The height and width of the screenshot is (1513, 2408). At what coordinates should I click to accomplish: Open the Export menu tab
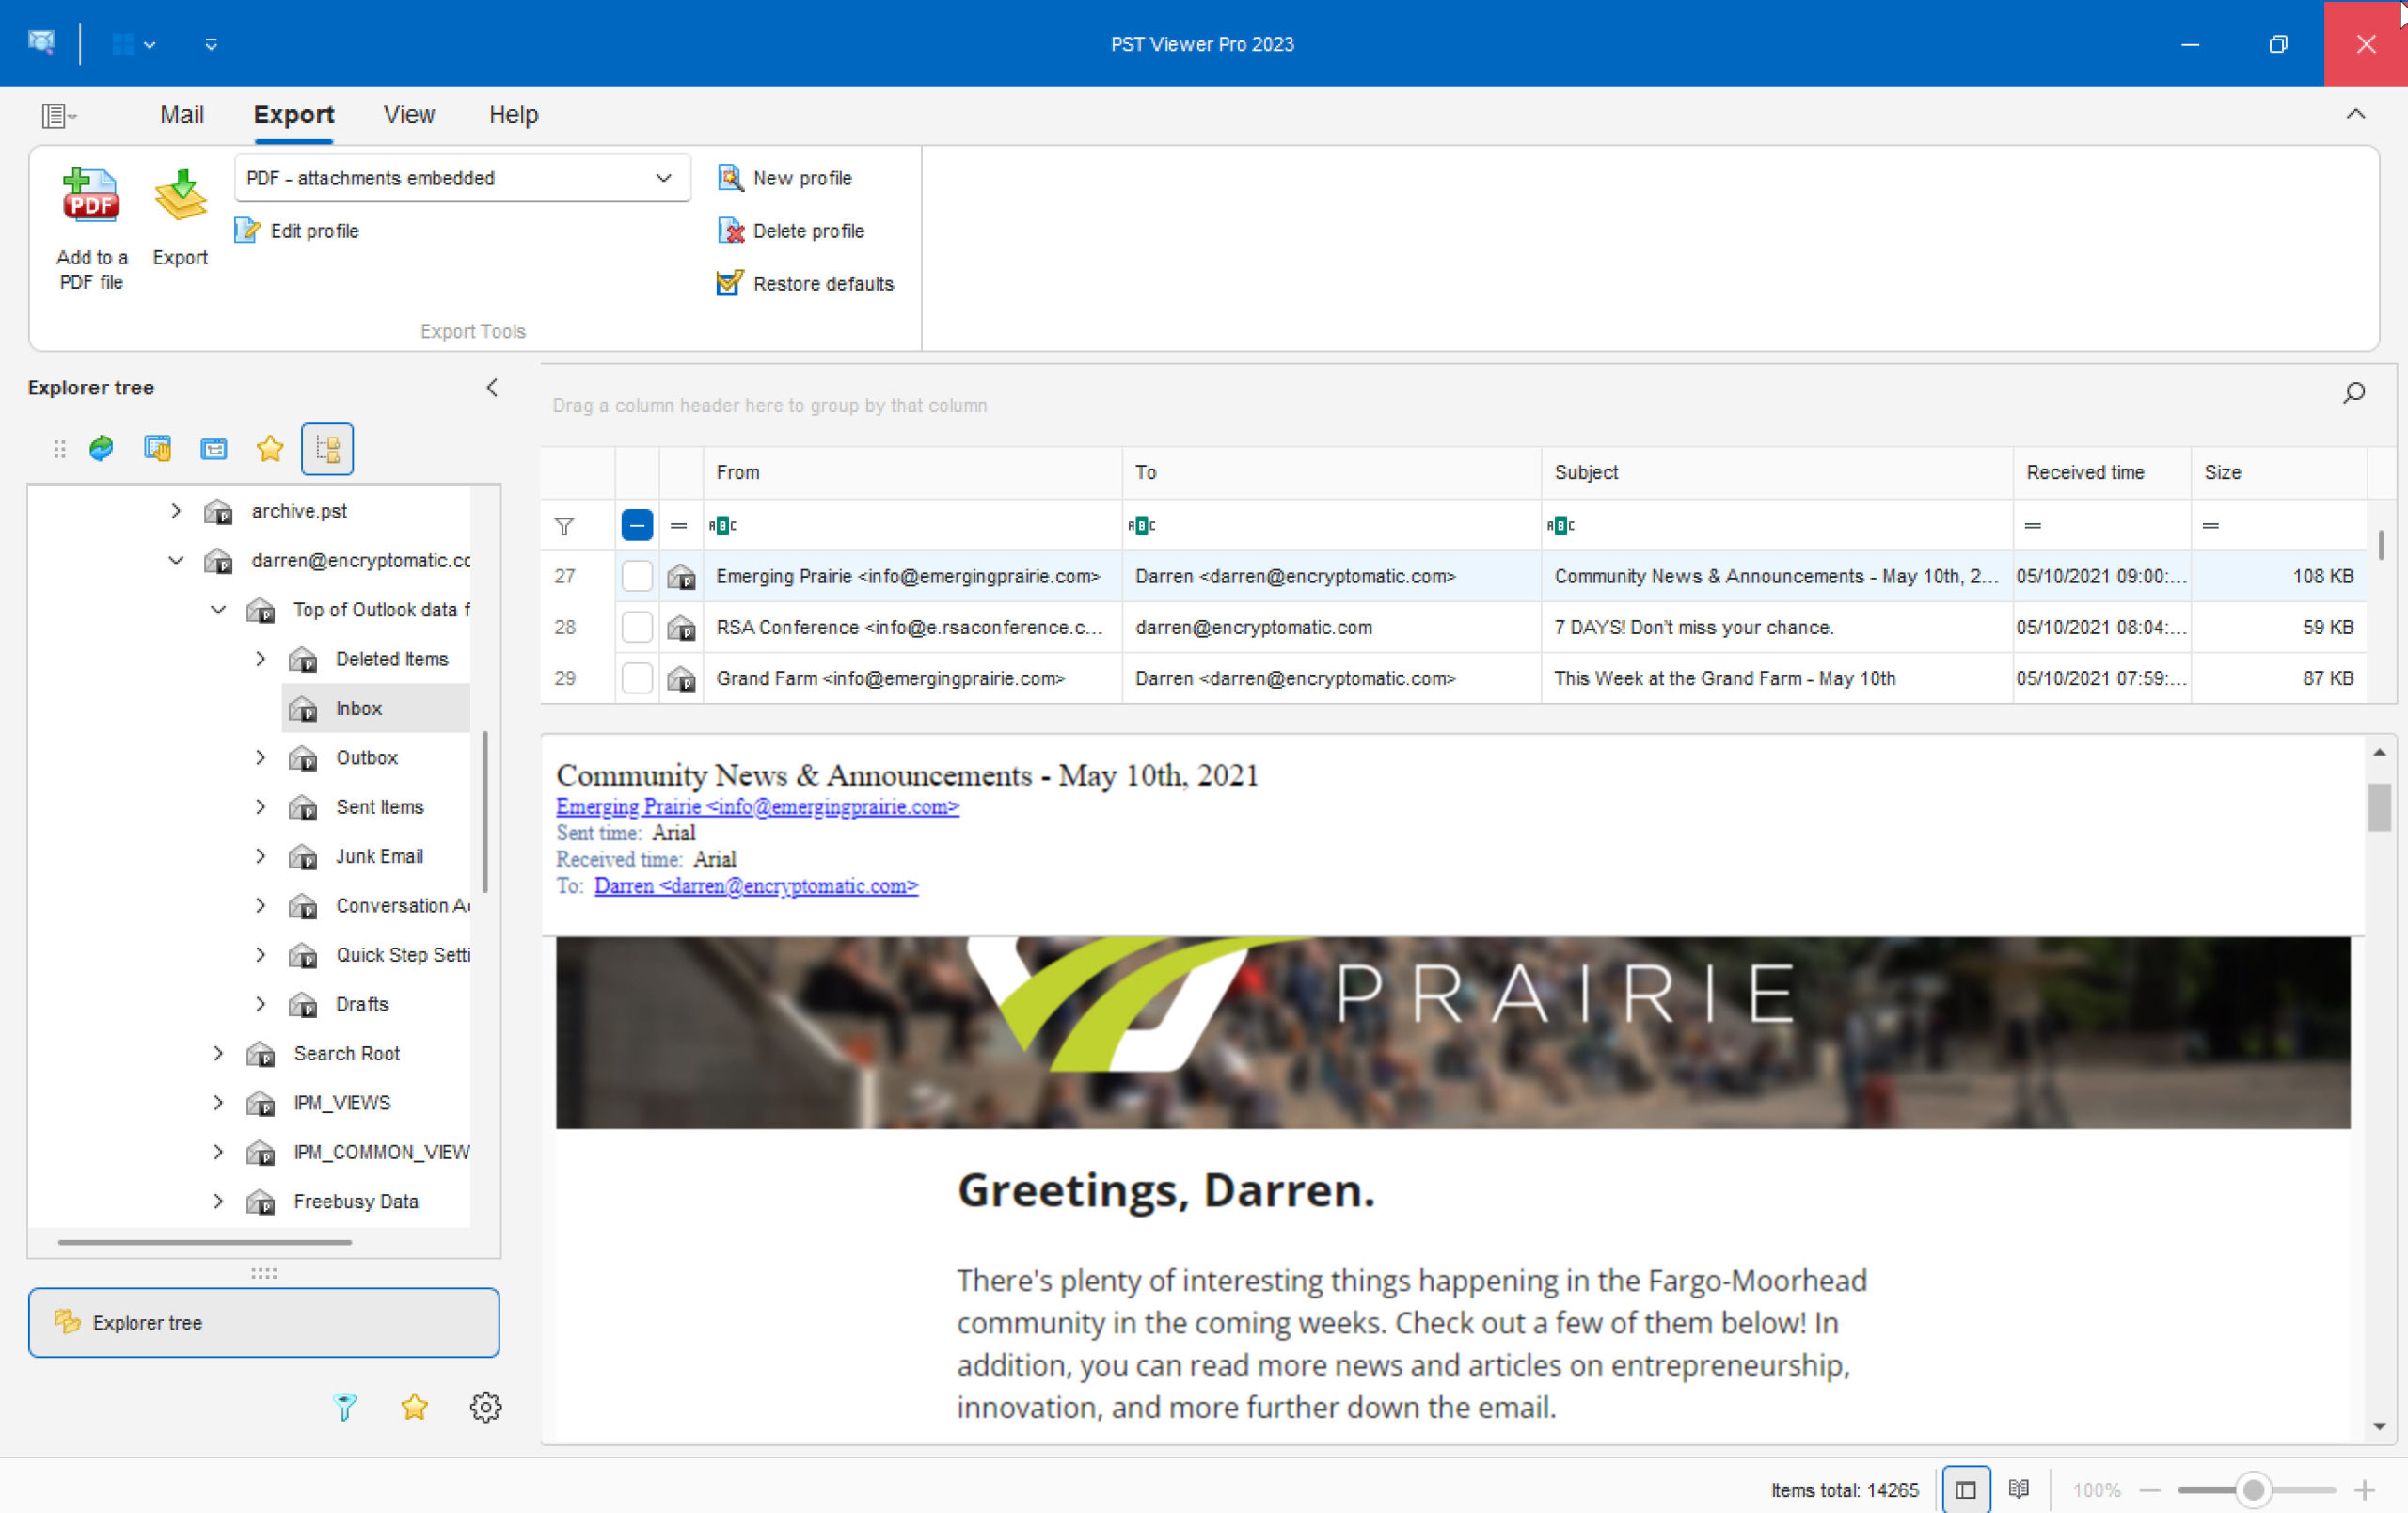coord(291,113)
